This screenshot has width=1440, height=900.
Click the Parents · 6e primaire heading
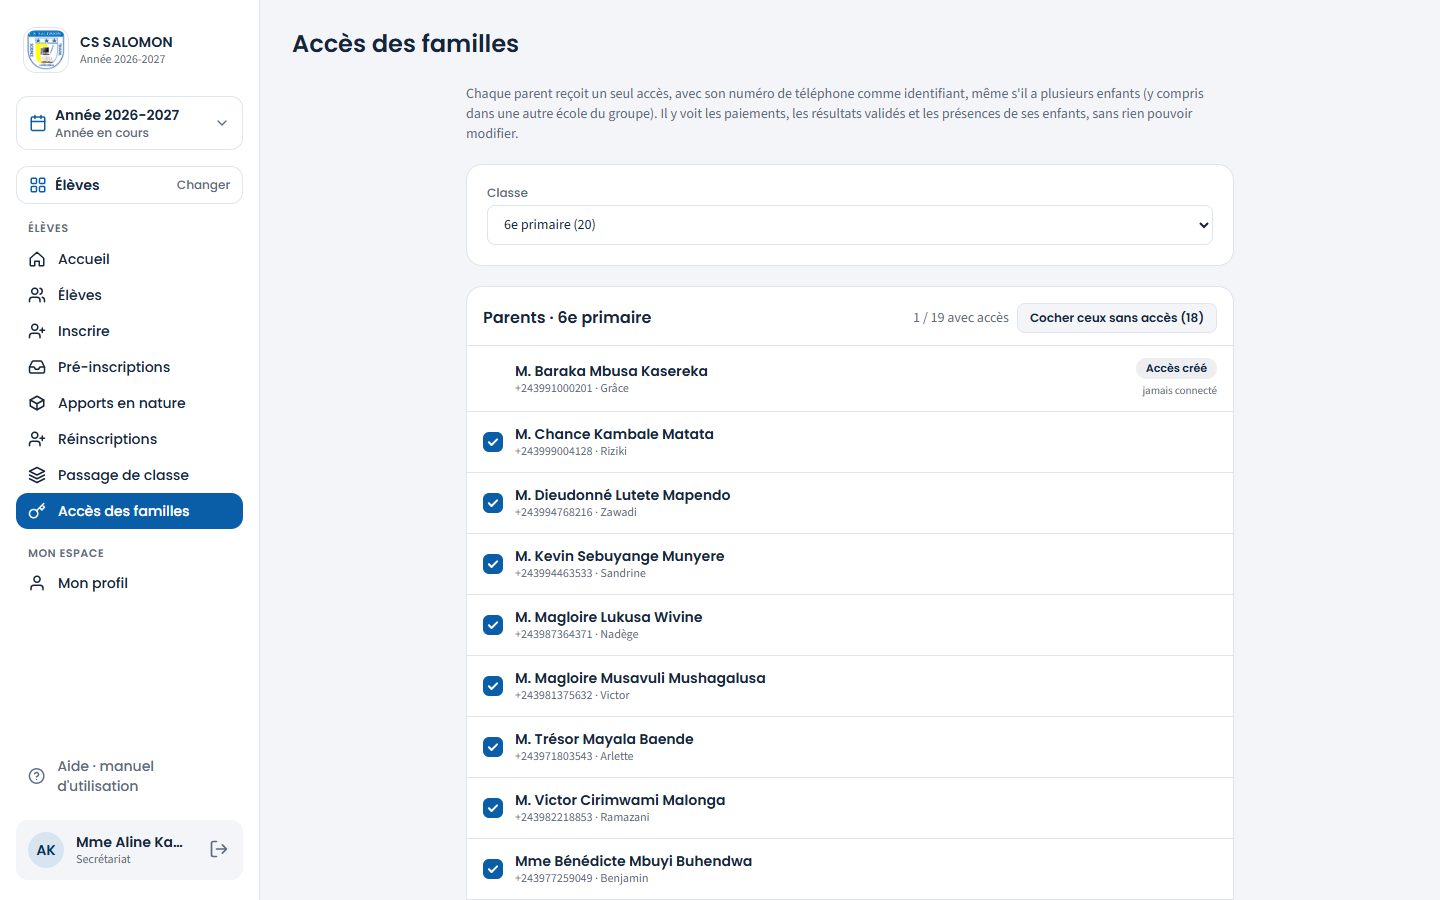click(x=567, y=317)
